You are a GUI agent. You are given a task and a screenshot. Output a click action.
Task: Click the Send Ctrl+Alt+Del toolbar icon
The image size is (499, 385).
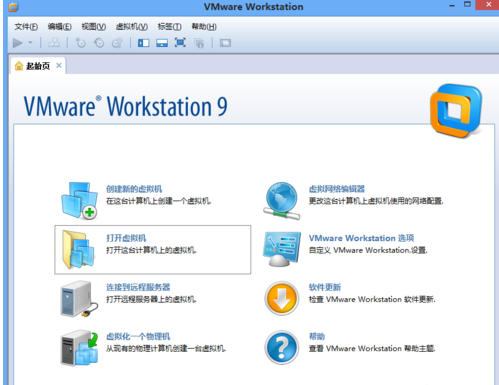point(54,43)
